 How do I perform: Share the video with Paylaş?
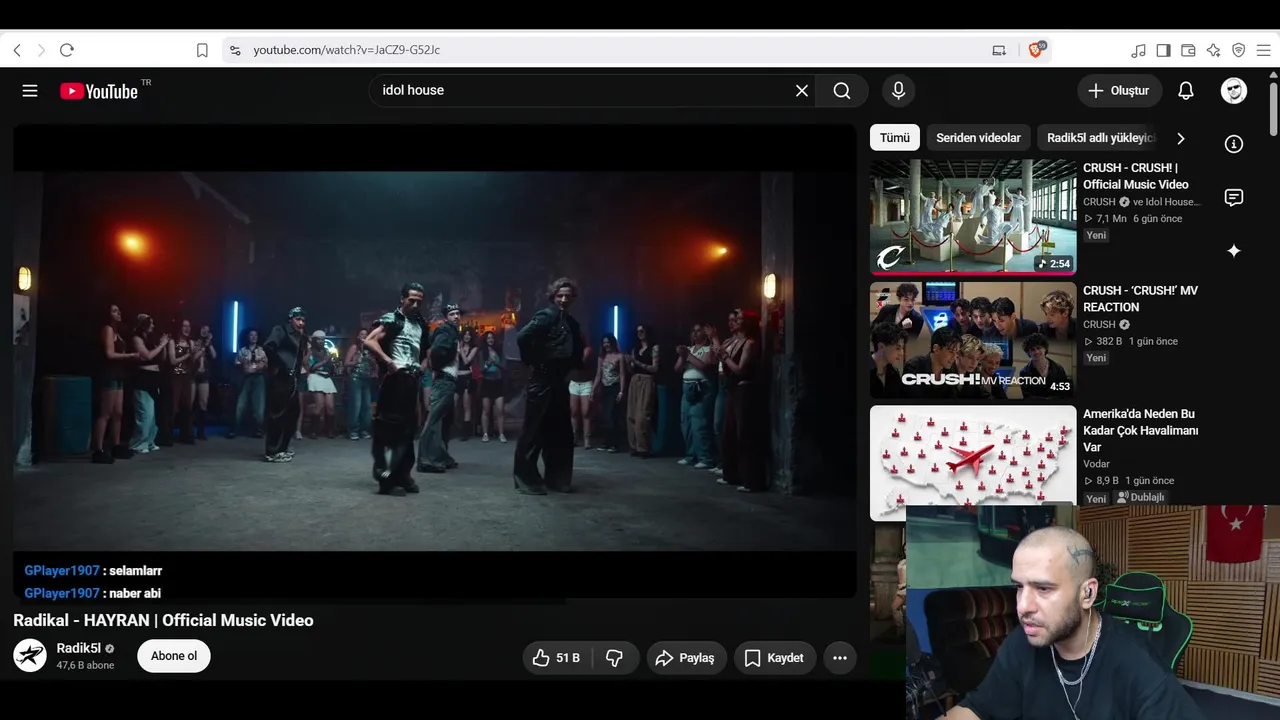pos(686,658)
